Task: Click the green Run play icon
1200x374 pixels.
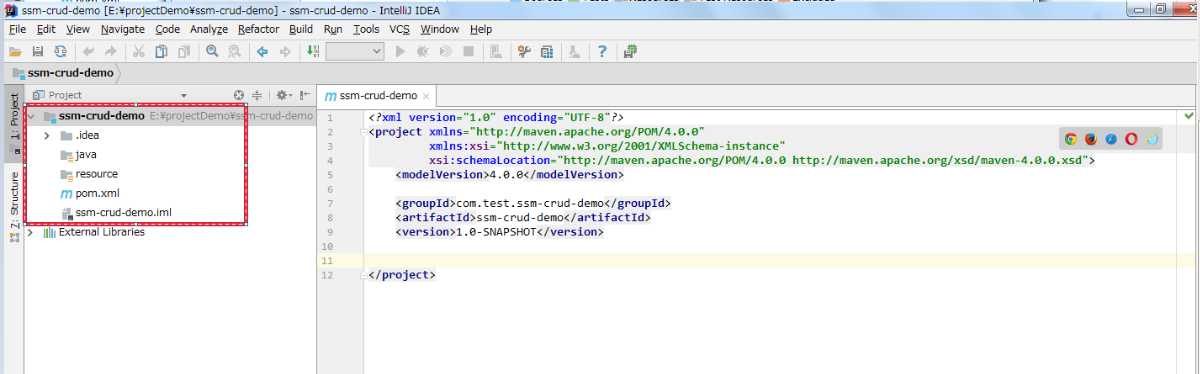Action: pyautogui.click(x=400, y=51)
